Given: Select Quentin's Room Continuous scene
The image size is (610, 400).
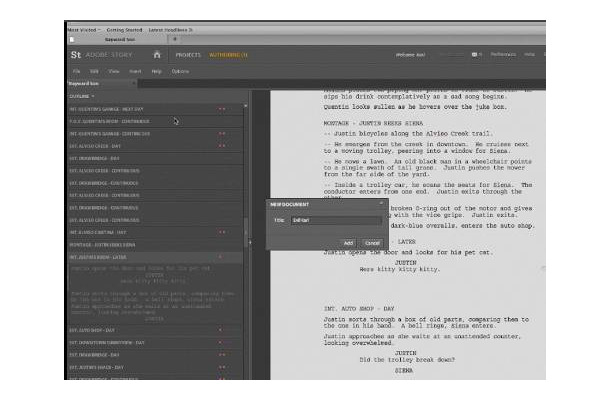Looking at the screenshot, I should (156, 121).
